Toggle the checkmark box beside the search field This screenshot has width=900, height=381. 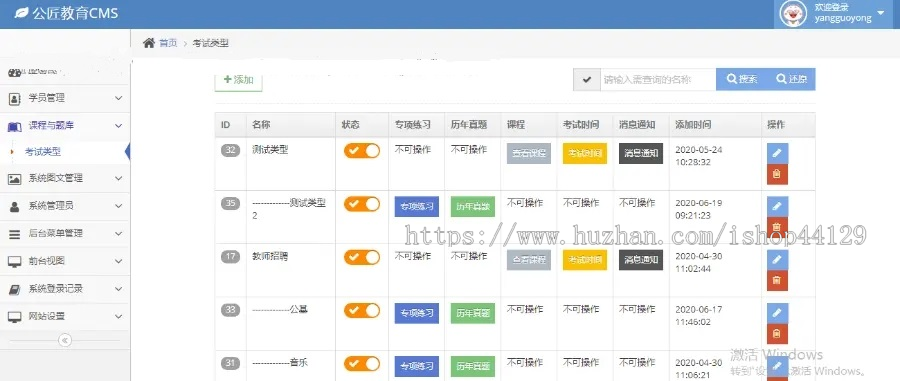pos(587,80)
